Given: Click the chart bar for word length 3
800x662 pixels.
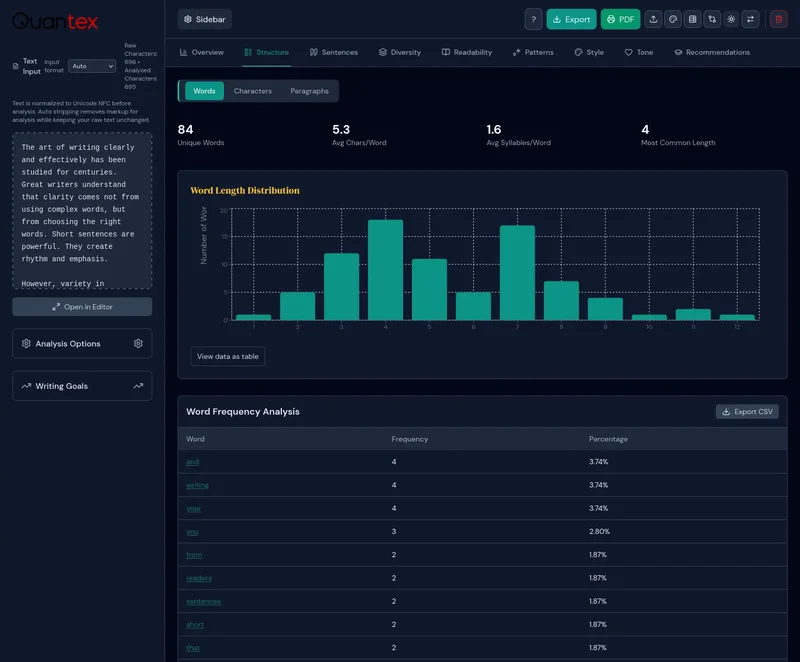Looking at the screenshot, I should (341, 287).
